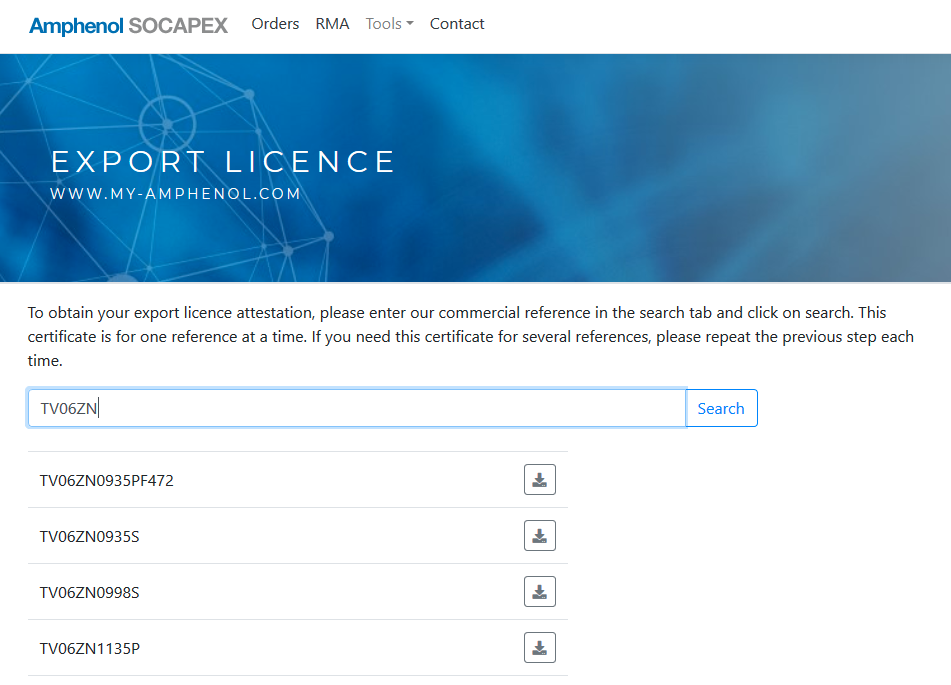951x685 pixels.
Task: Open the Amphenol SOCAPEX home logo
Action: (129, 25)
